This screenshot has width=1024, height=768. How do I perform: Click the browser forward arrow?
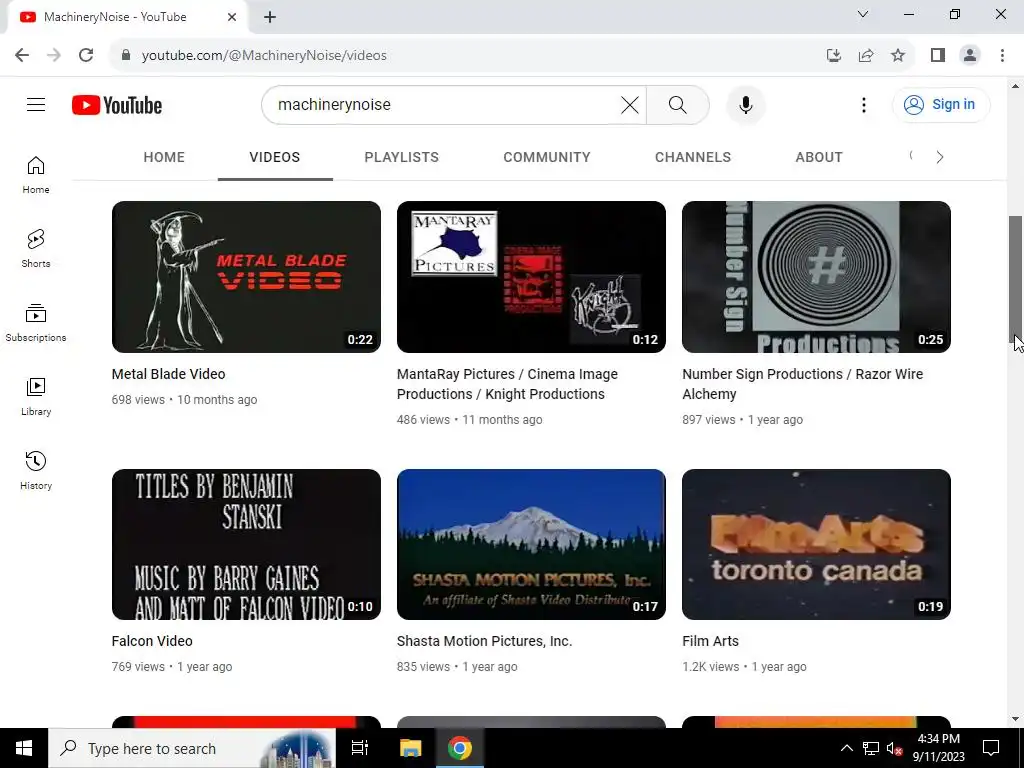[x=54, y=55]
